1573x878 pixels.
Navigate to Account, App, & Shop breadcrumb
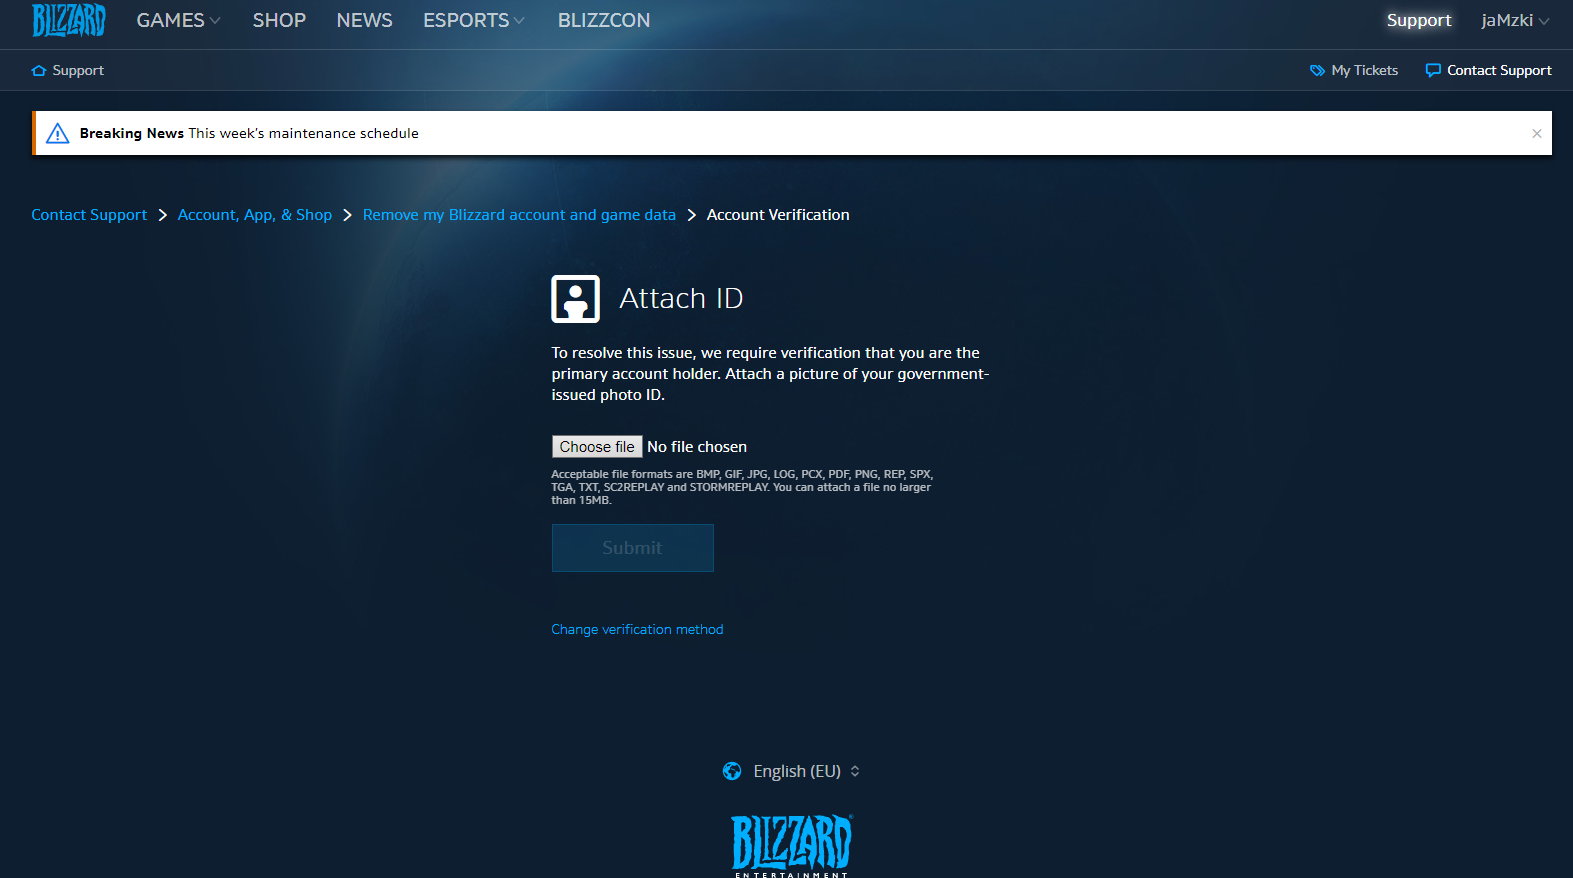(255, 215)
